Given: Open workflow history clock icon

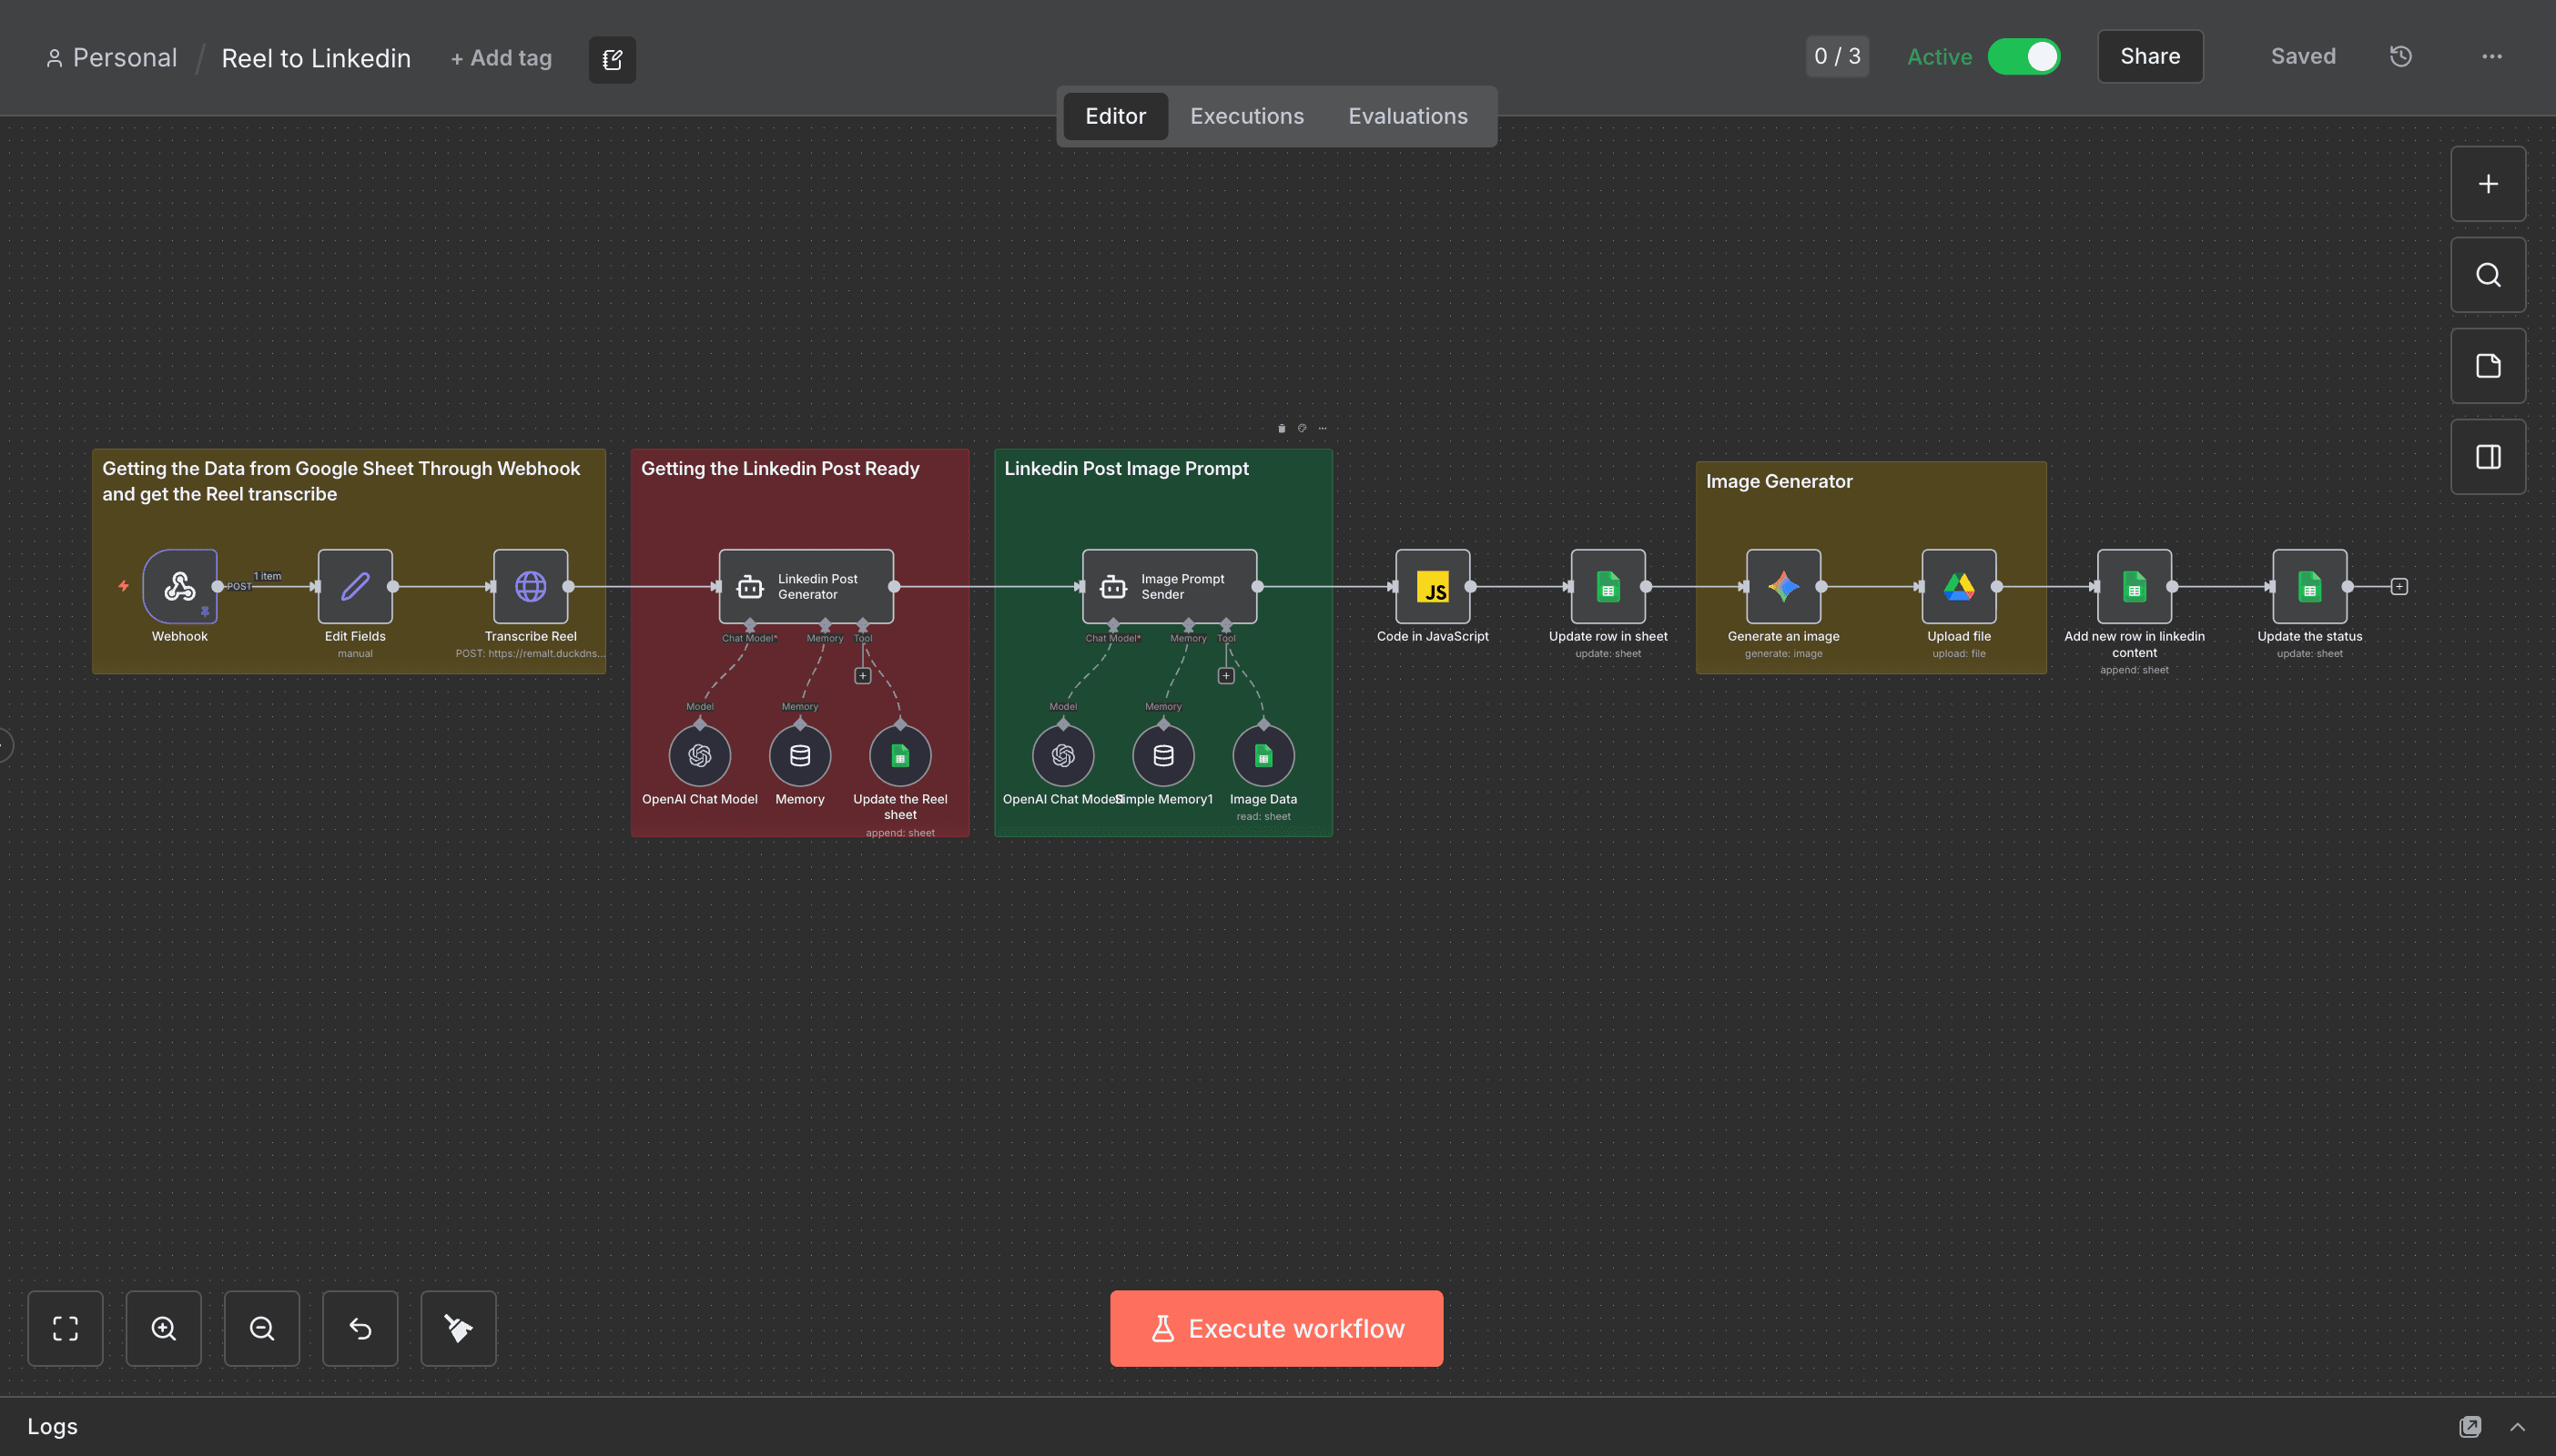Looking at the screenshot, I should pos(2400,57).
